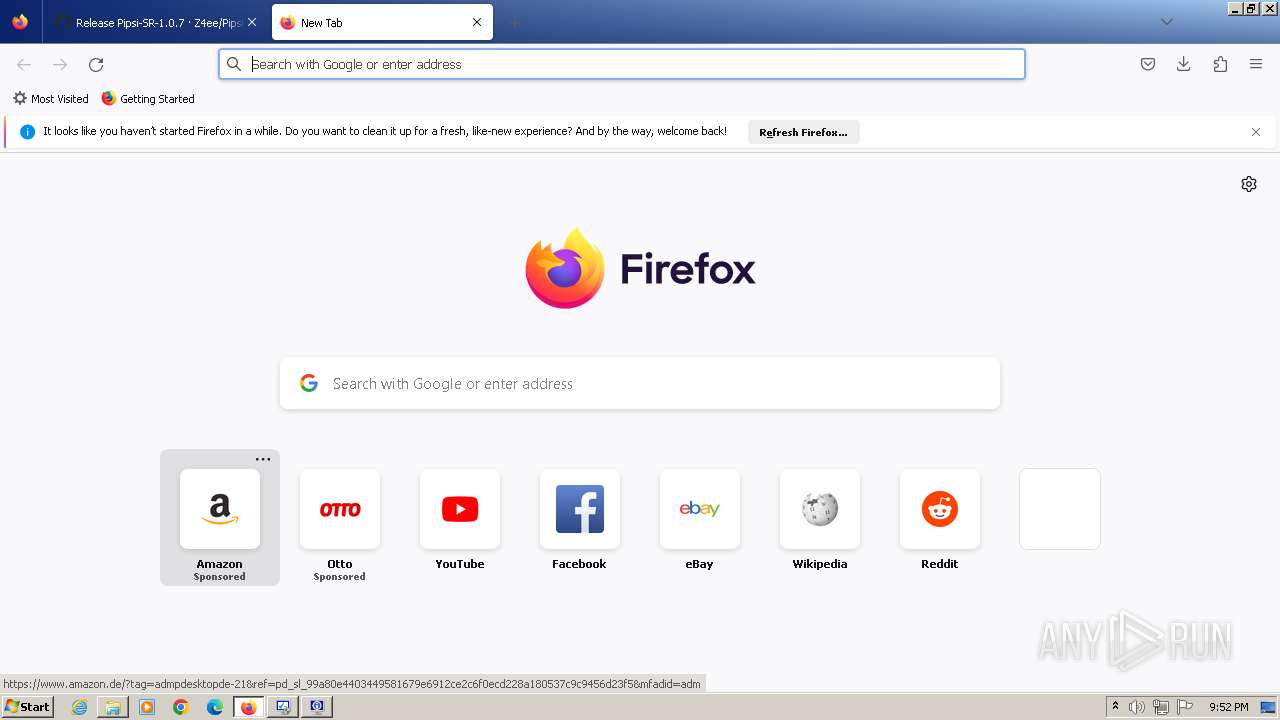Open Otto sponsored shortcut tile

(x=340, y=509)
